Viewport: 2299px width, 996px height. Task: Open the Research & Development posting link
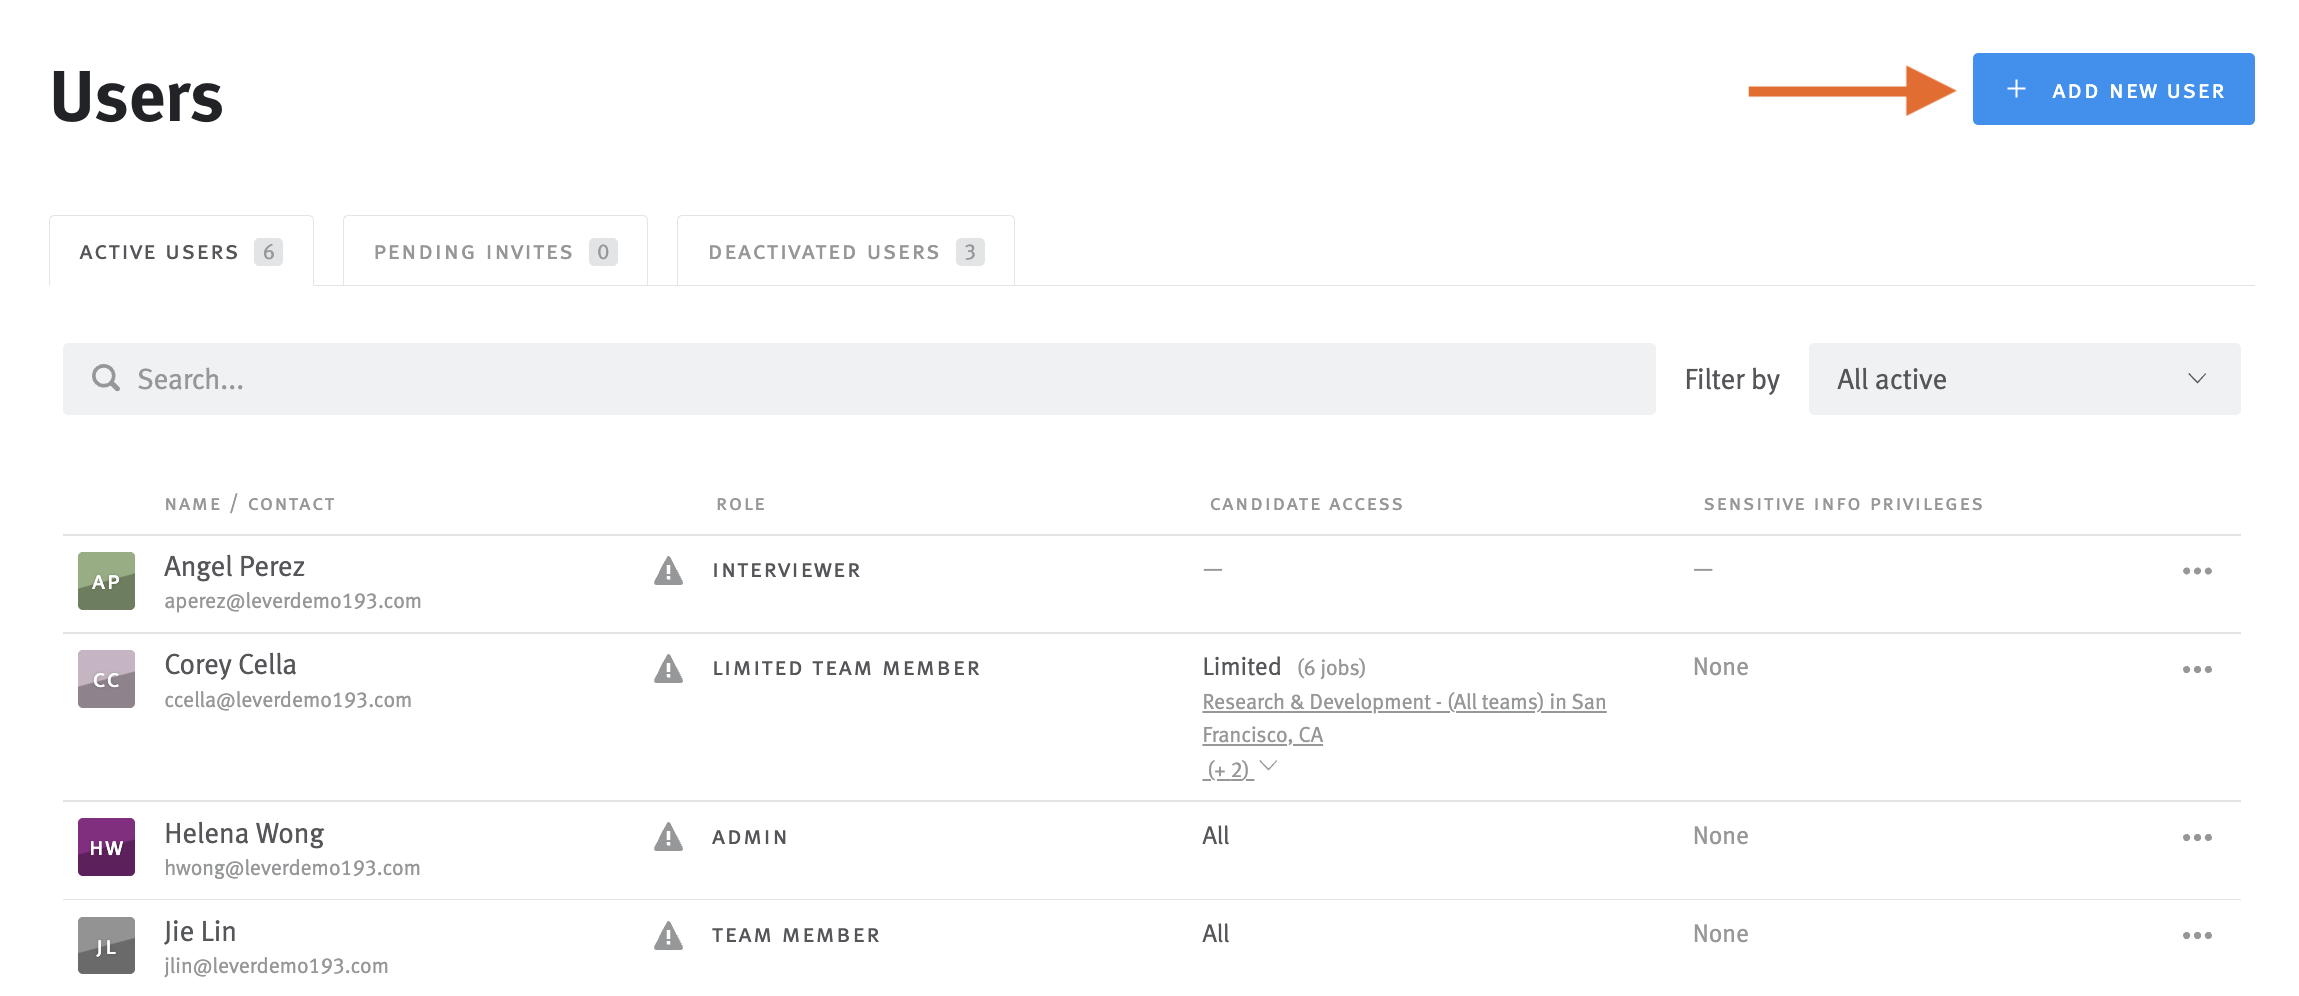(x=1403, y=702)
